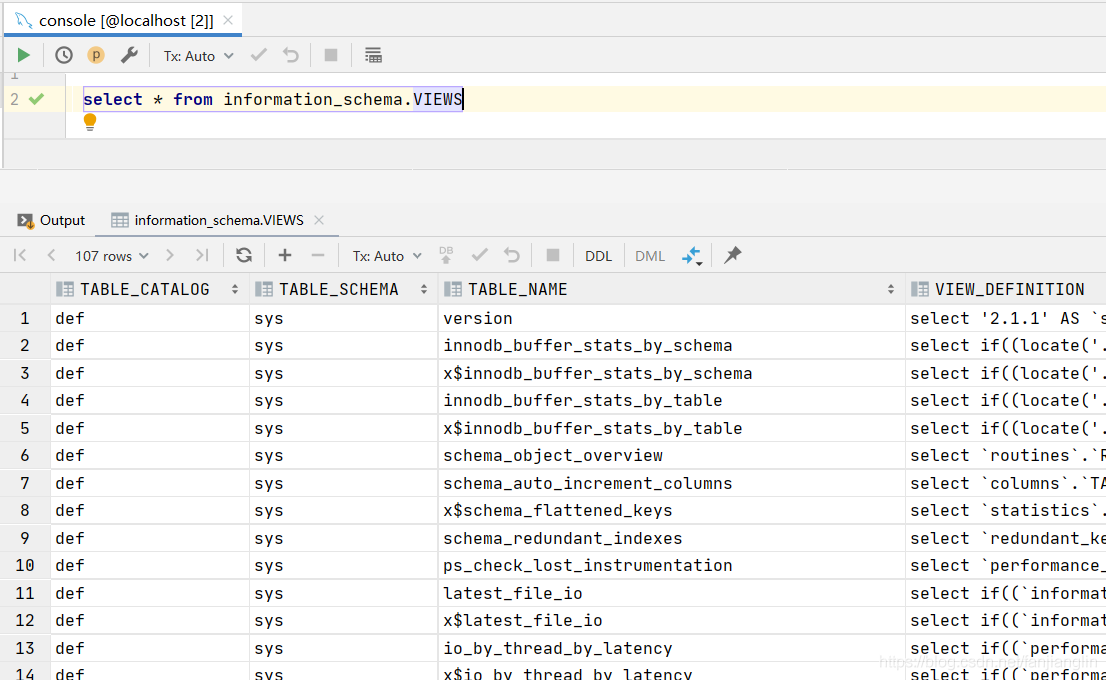Go to the first page of results
Screen dimensions: 1106x680
pos(20,255)
